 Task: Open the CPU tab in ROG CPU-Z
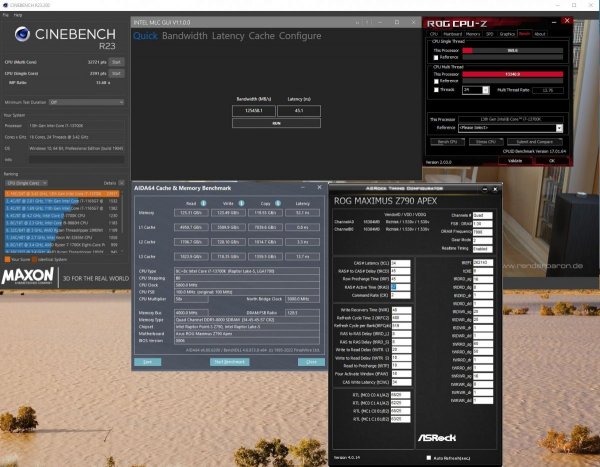[x=434, y=34]
